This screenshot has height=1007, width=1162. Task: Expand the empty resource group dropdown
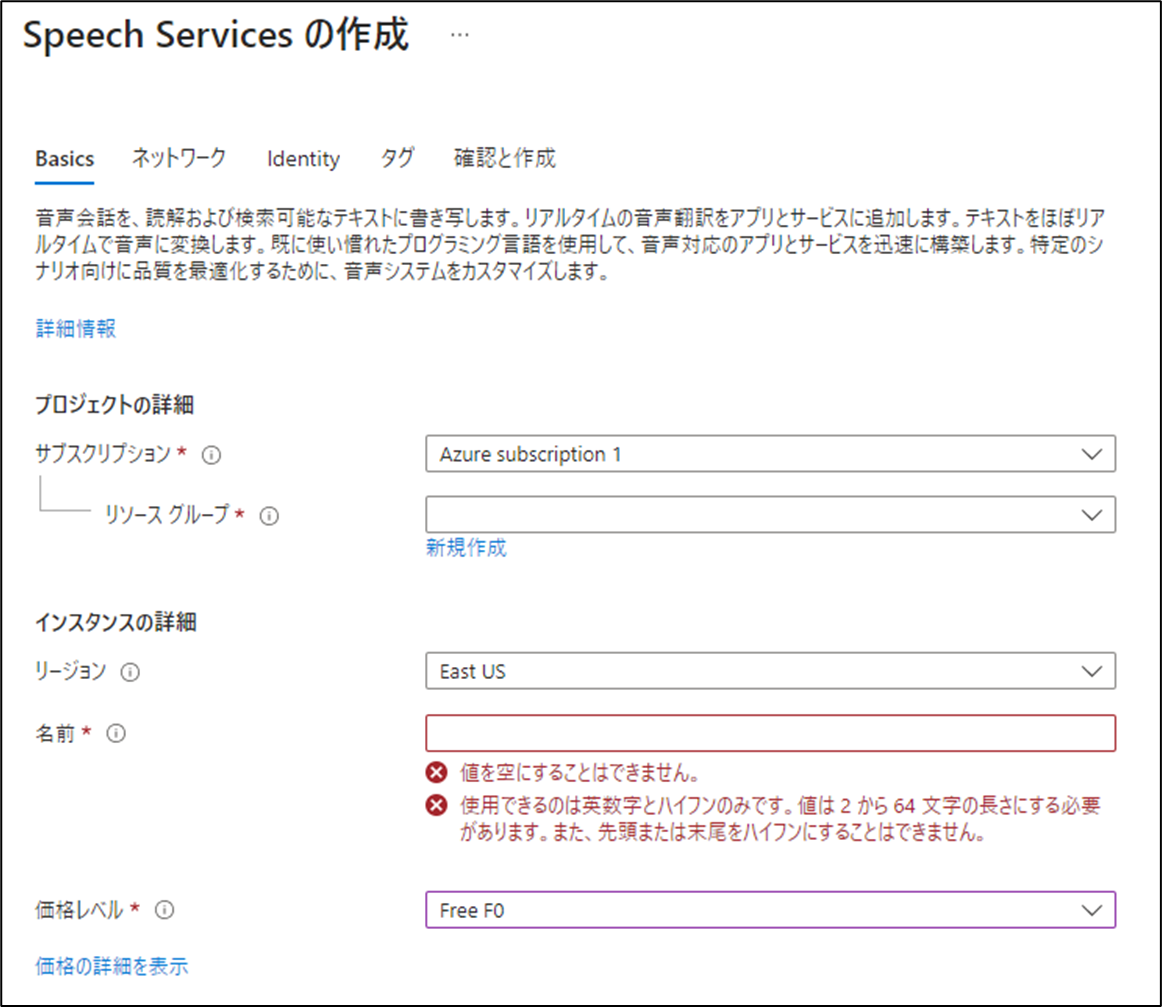click(x=770, y=514)
